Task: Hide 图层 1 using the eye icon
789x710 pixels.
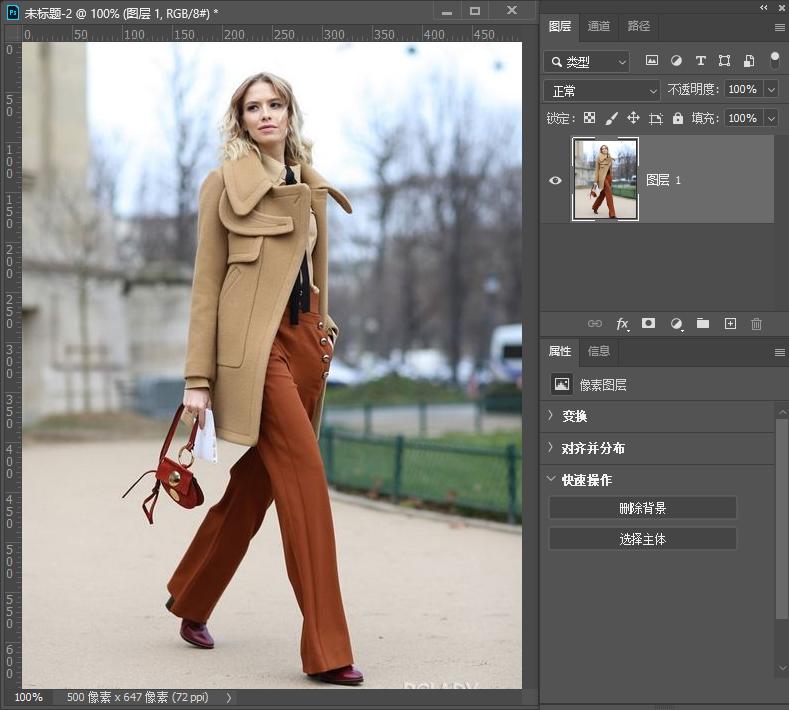Action: 556,180
